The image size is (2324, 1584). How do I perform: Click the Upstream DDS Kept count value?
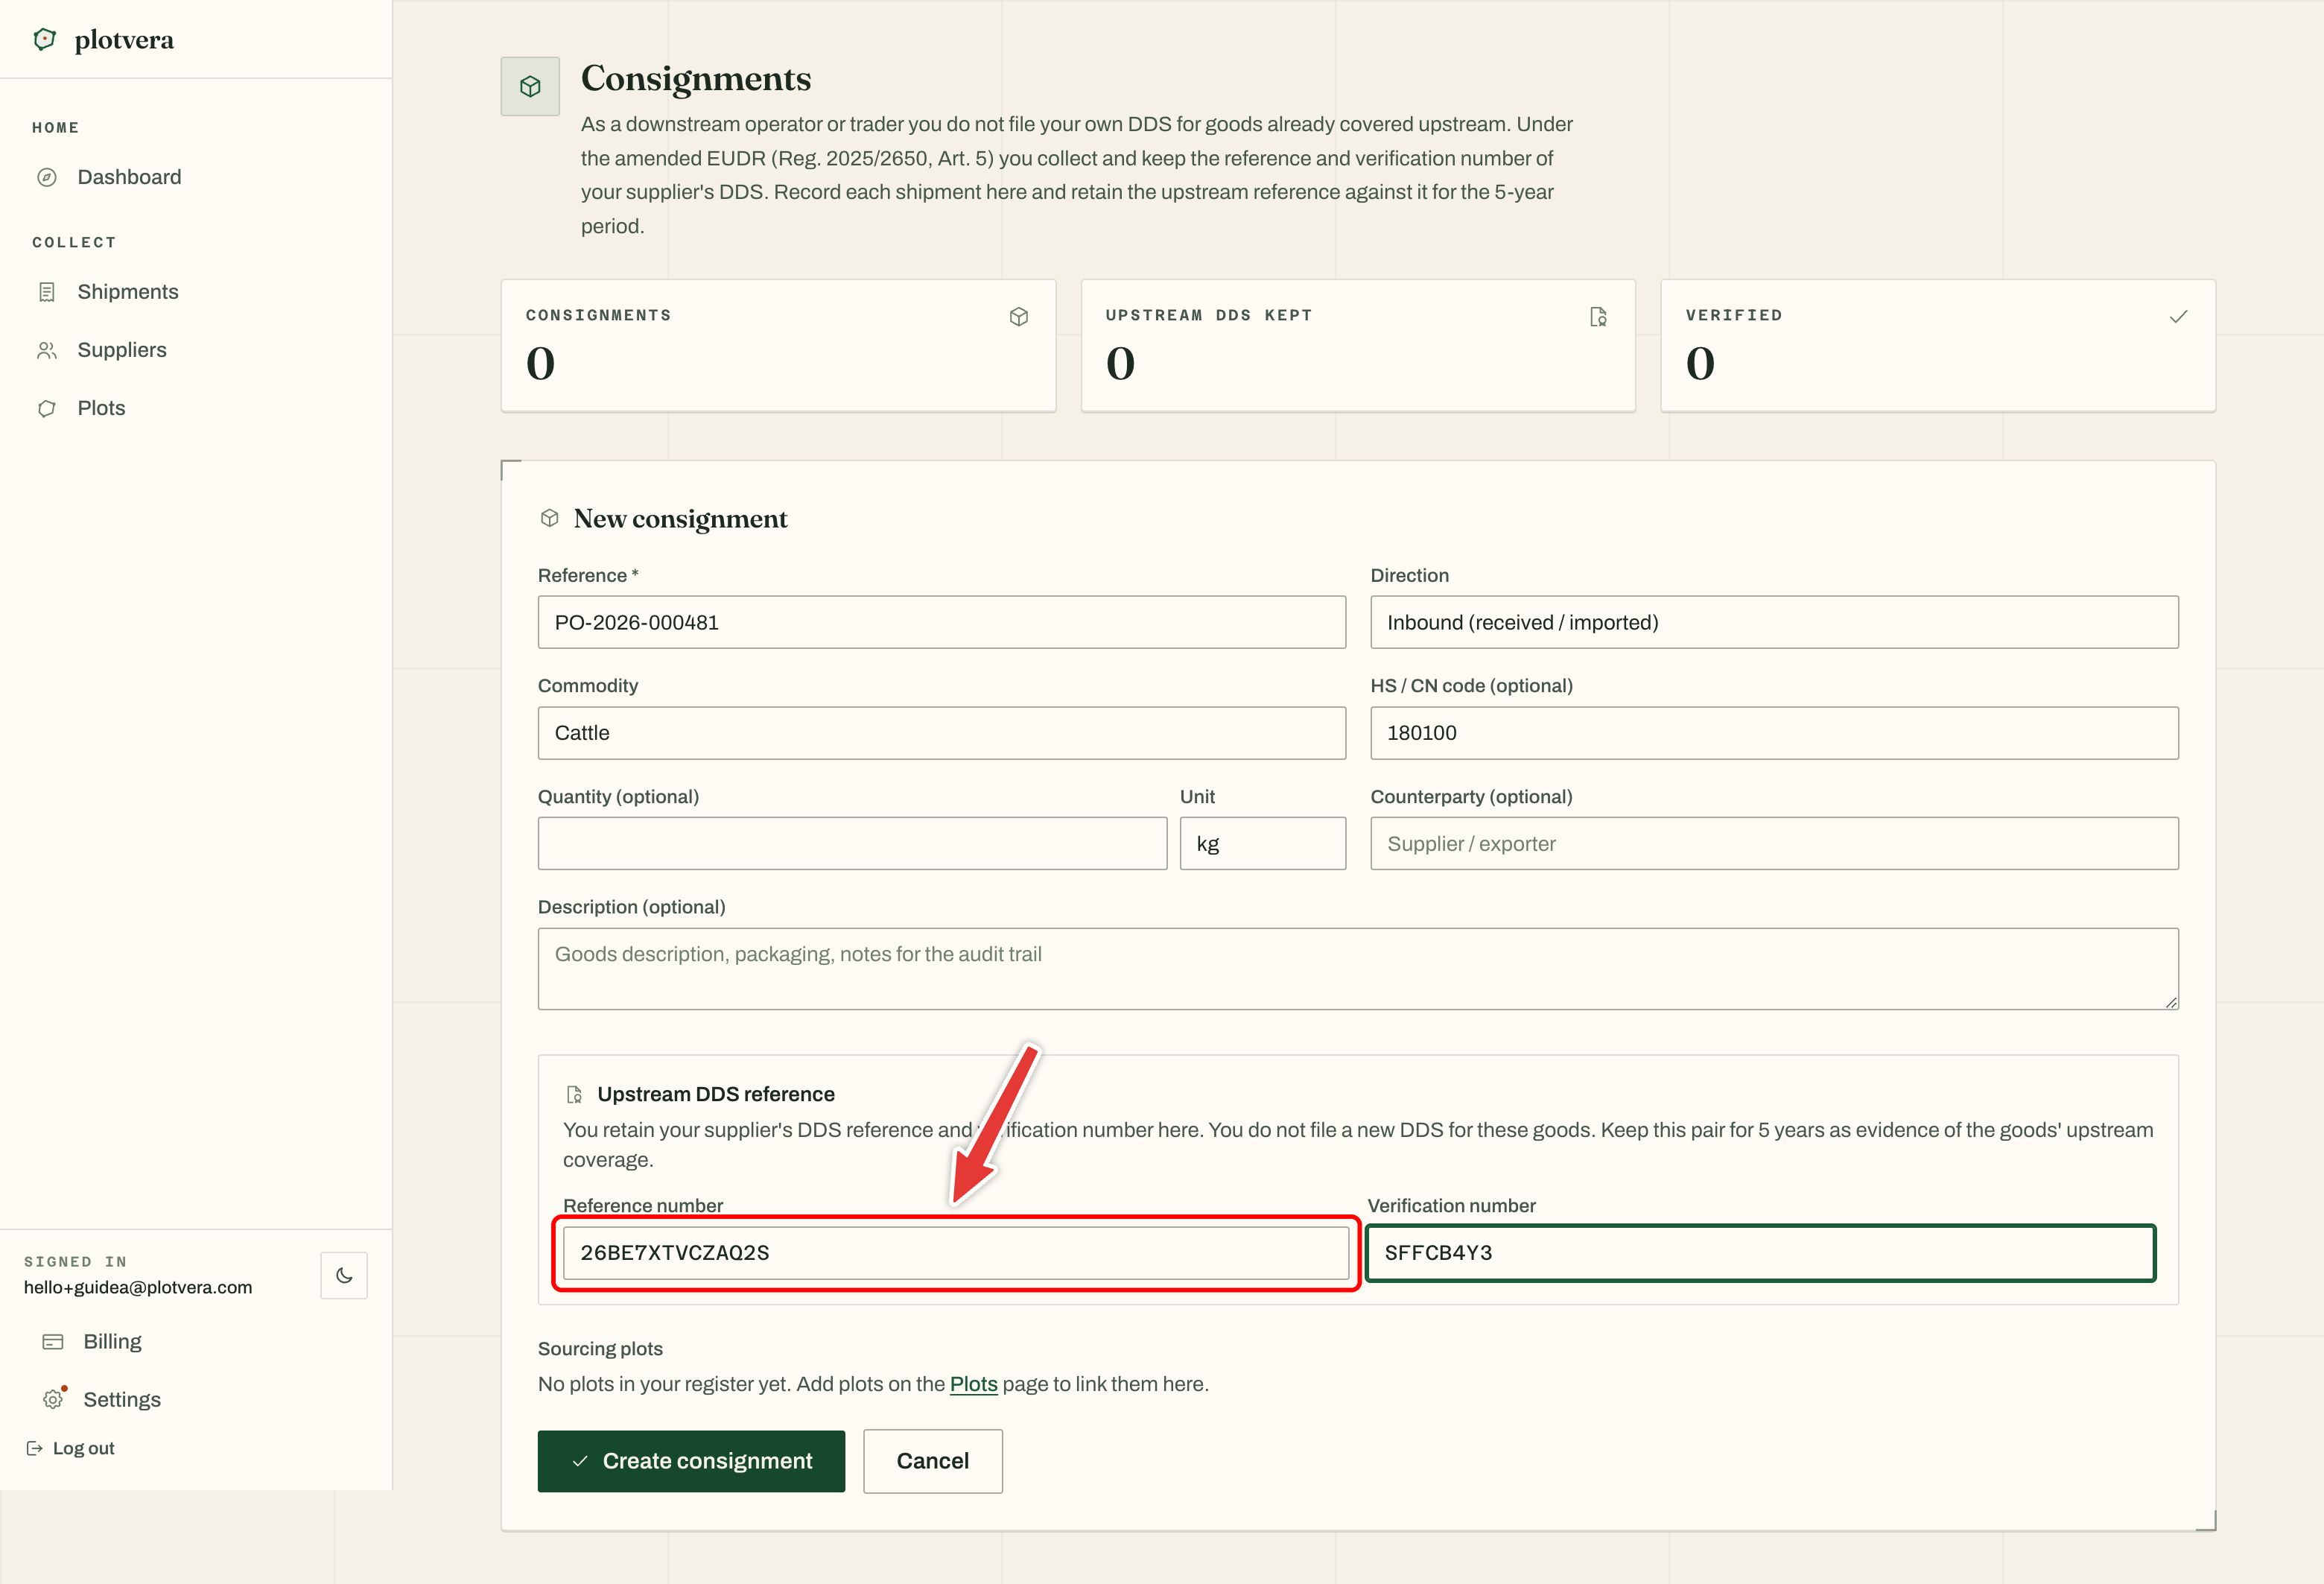point(1120,363)
